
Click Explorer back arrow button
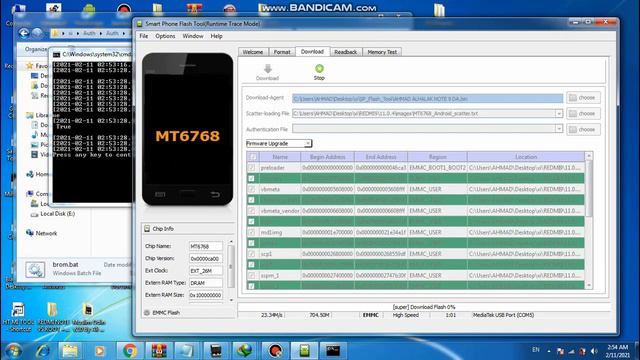[x=24, y=33]
